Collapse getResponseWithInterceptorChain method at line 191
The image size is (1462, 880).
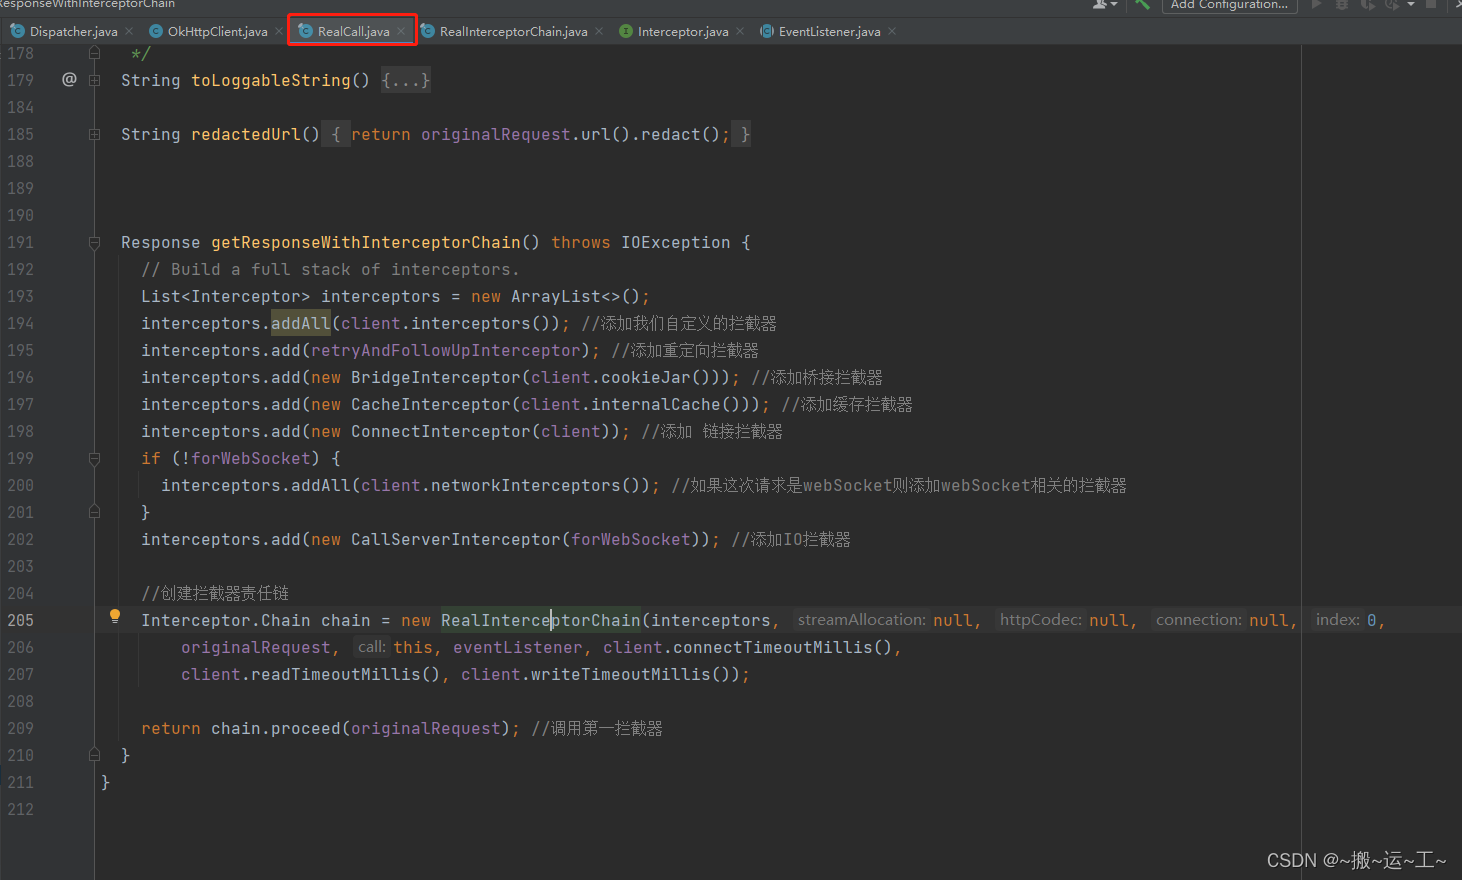(94, 242)
